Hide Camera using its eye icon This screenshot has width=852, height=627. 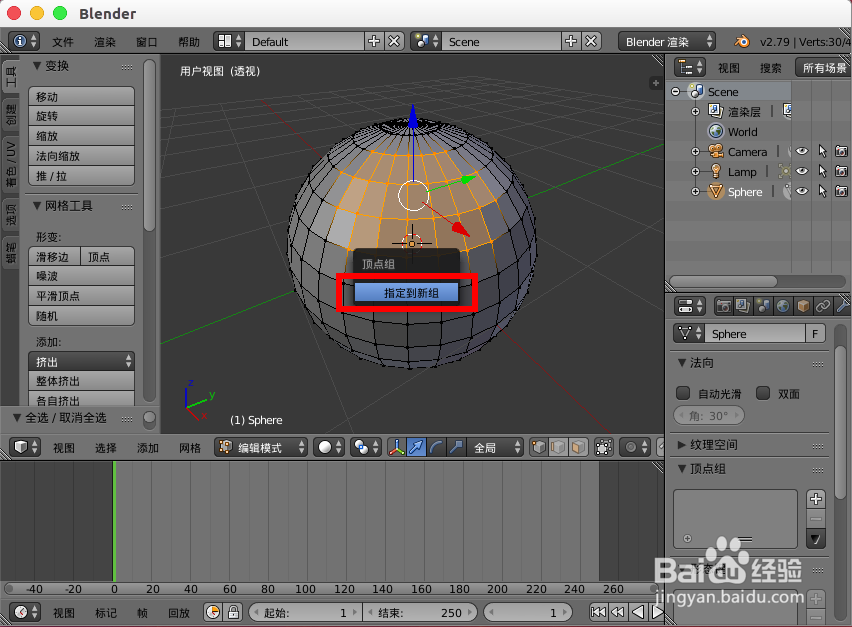click(801, 151)
